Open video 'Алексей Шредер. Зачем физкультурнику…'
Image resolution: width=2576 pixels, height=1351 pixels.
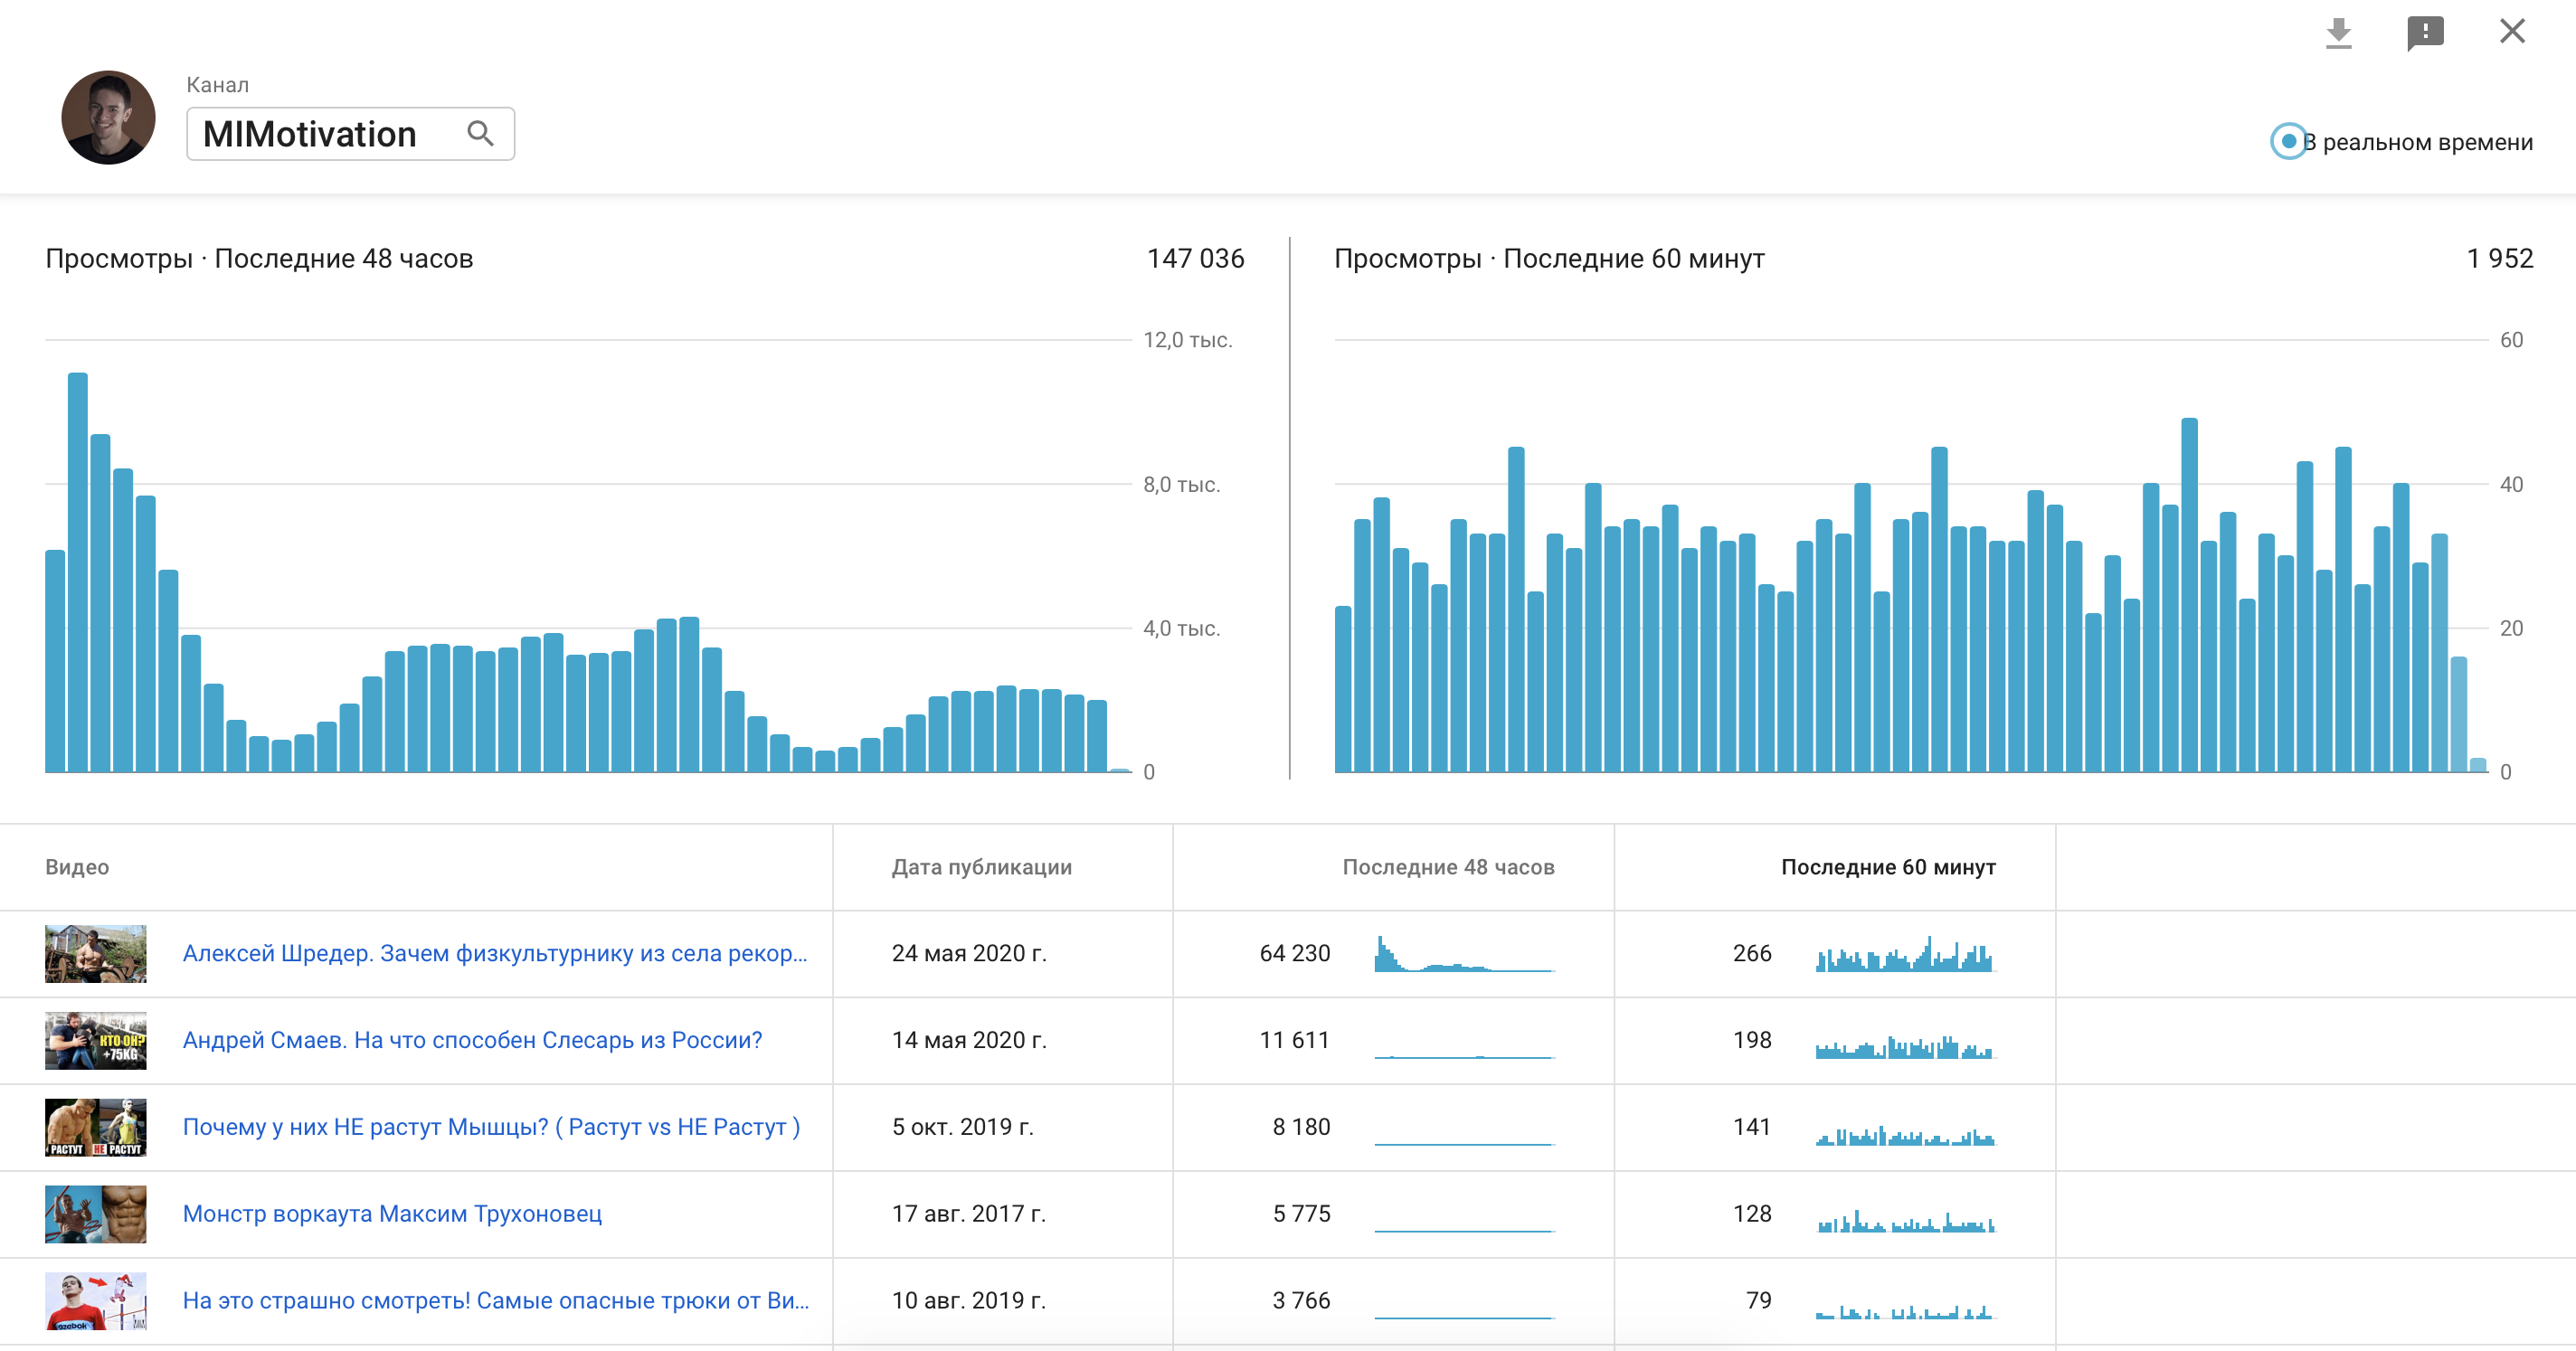[495, 953]
